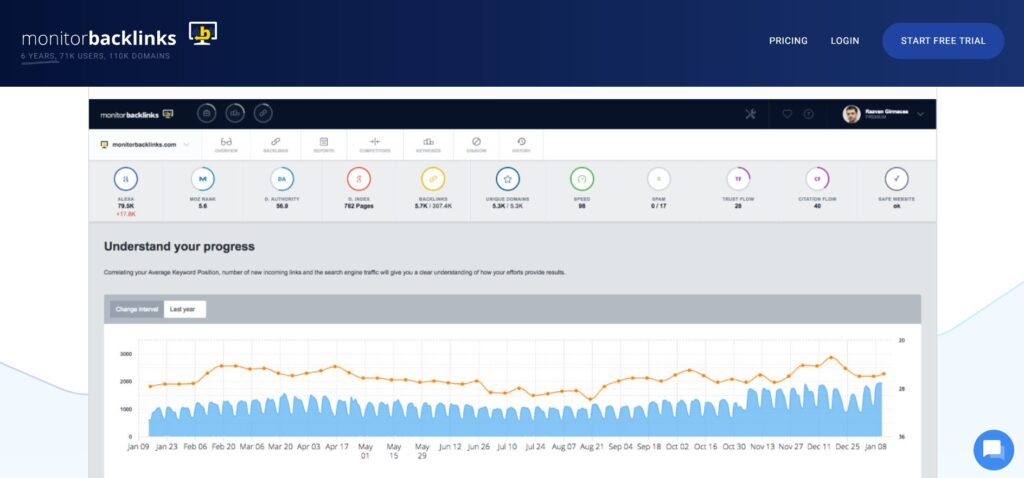The width and height of the screenshot is (1024, 478).
Task: Click the orange line peak near Dec 11
Action: (x=831, y=357)
